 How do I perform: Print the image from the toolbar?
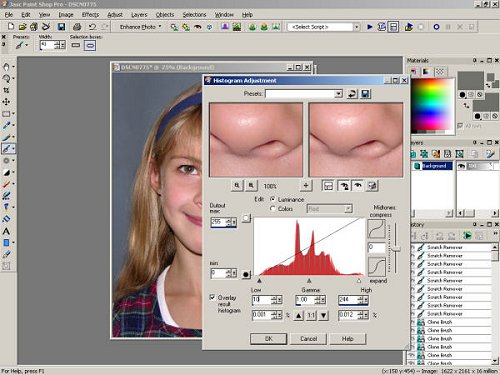pos(77,27)
